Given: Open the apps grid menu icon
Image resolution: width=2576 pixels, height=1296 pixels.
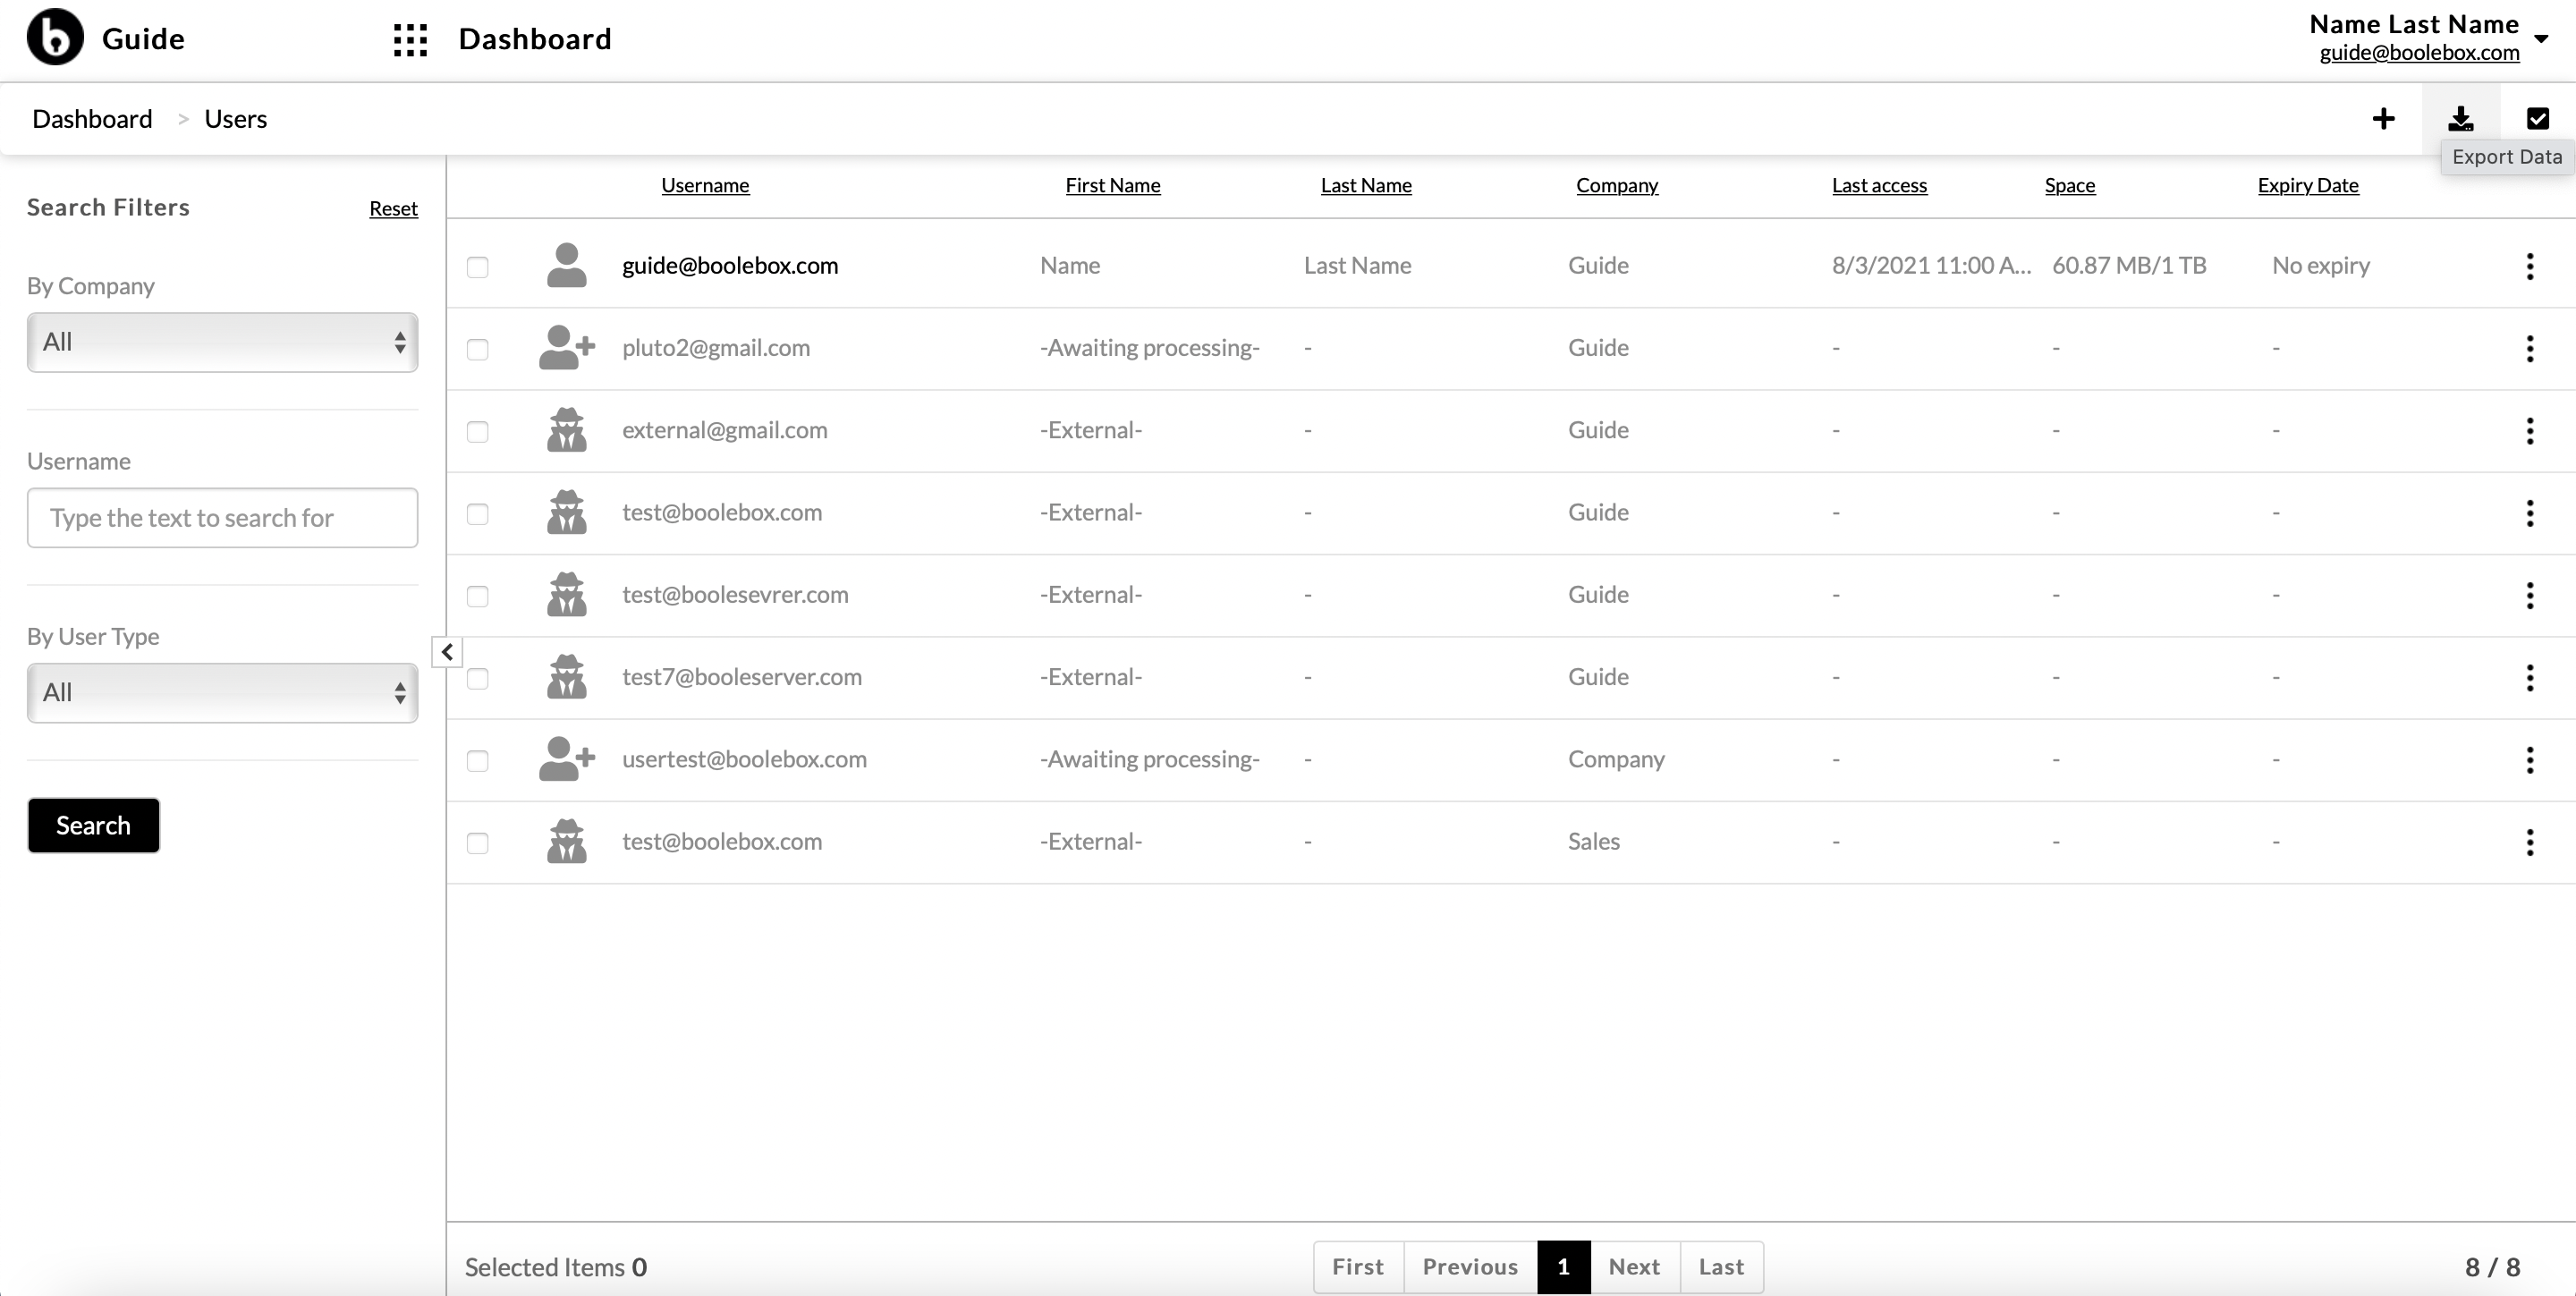Looking at the screenshot, I should click(410, 40).
